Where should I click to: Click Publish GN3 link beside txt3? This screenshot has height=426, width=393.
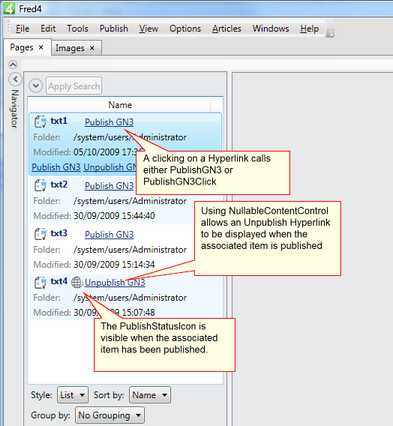tap(109, 234)
